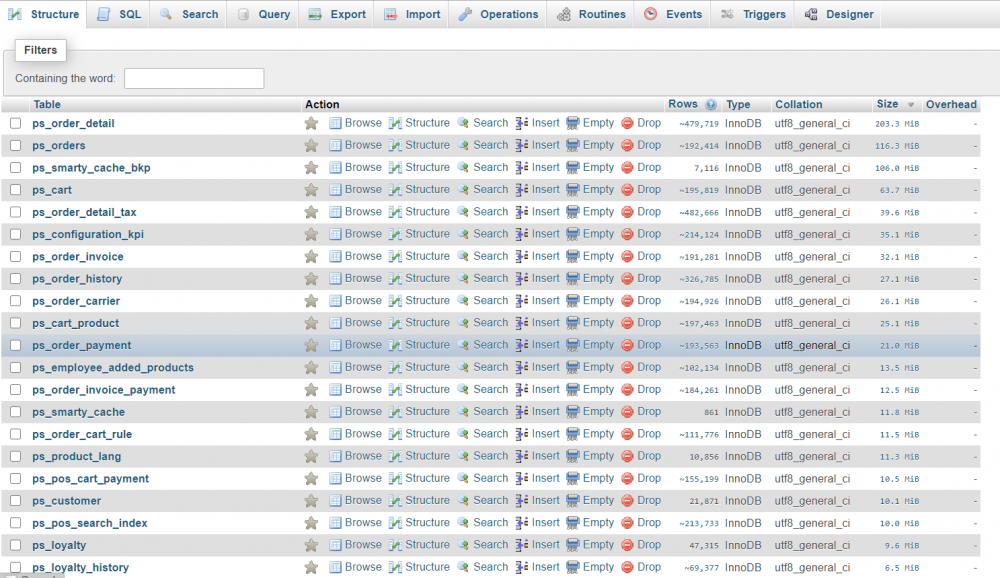Open the Triggers tab
1000x578 pixels.
(753, 14)
